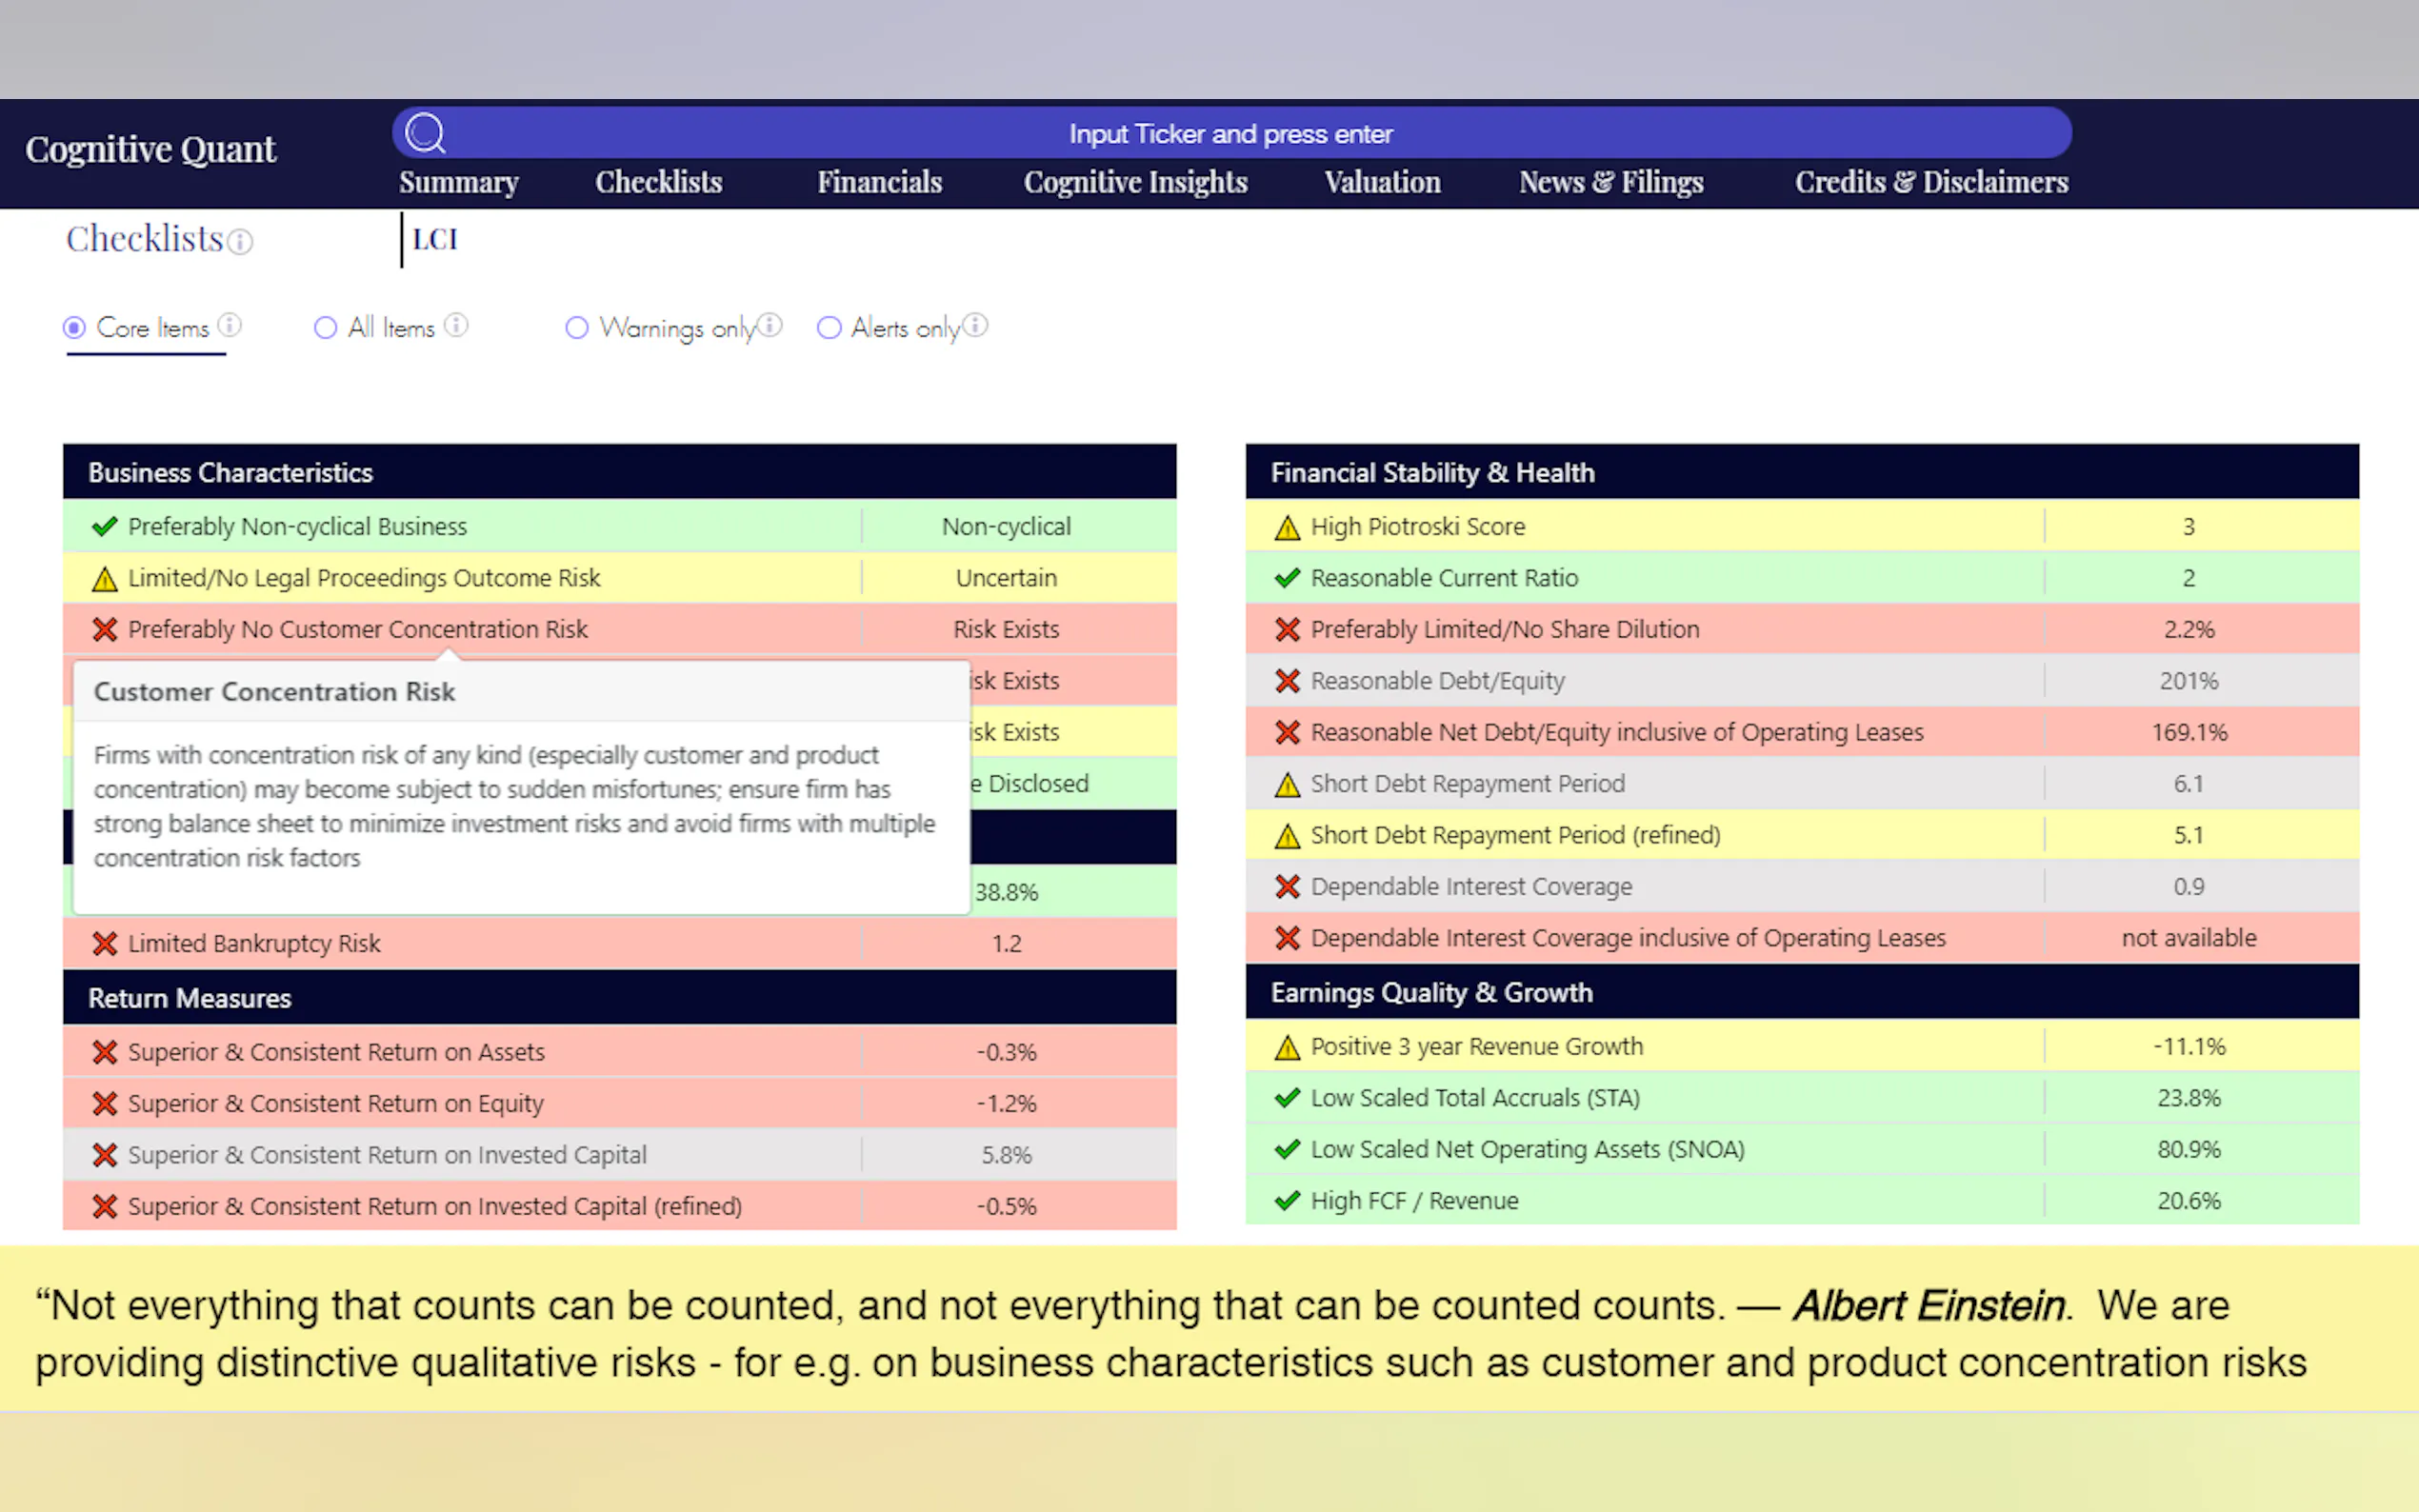
Task: Select the Core Items radio button
Action: pyautogui.click(x=75, y=328)
